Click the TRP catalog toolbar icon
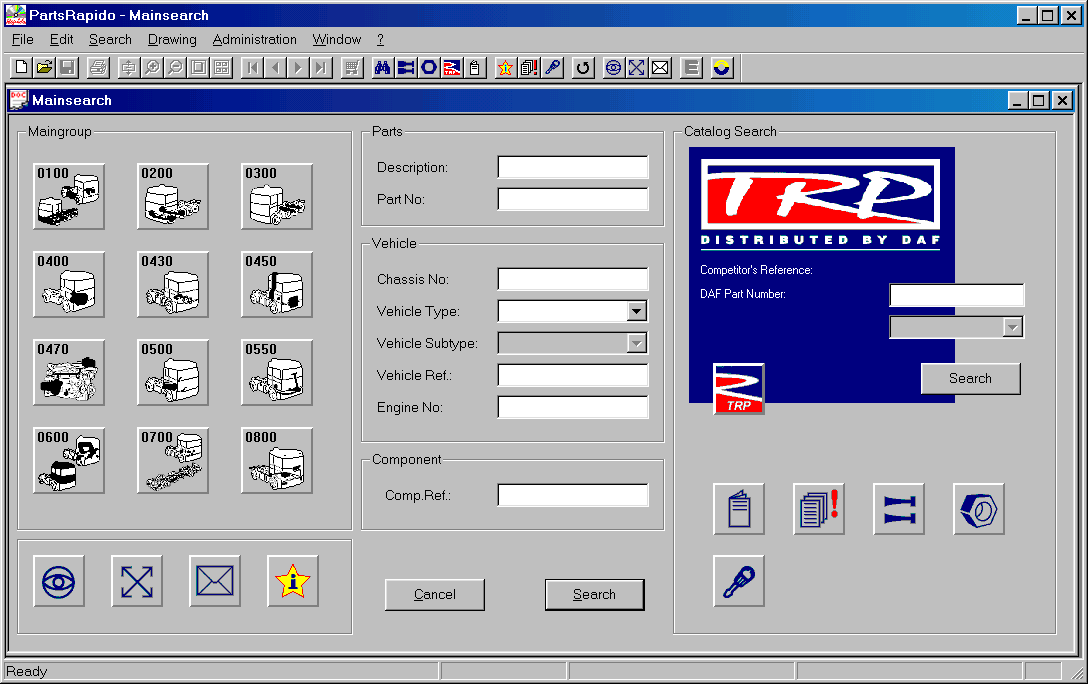 point(452,67)
